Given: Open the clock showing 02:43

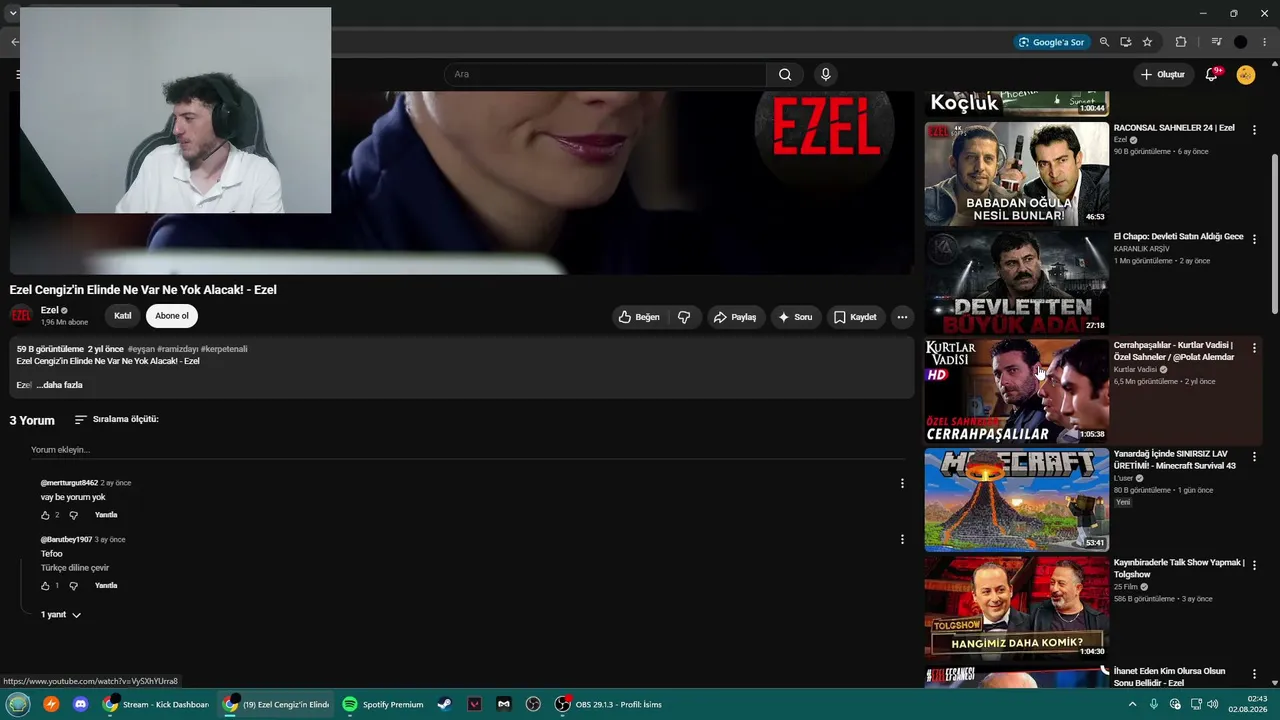Looking at the screenshot, I should coord(1249,704).
